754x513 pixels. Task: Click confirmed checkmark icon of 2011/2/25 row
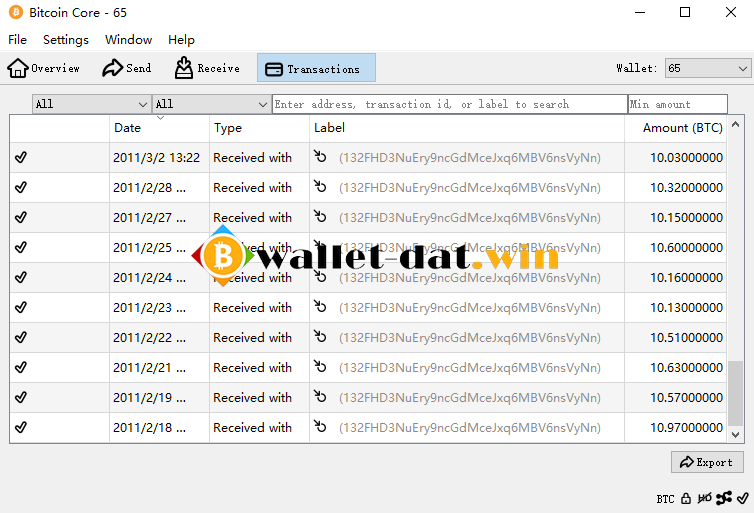tap(21, 247)
